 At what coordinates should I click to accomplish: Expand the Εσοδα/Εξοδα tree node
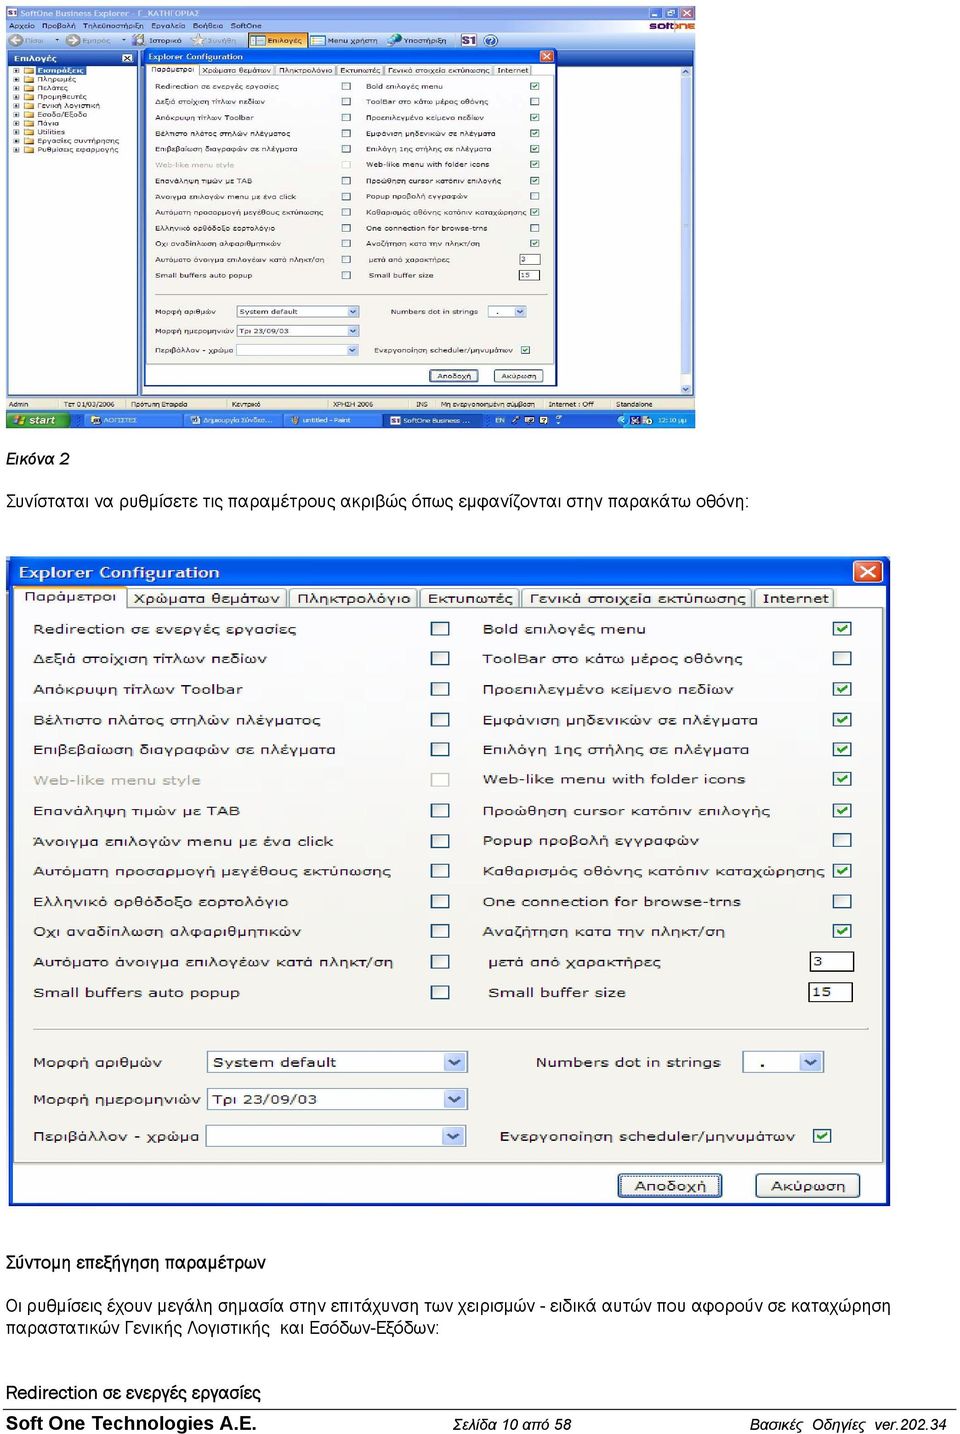16,115
